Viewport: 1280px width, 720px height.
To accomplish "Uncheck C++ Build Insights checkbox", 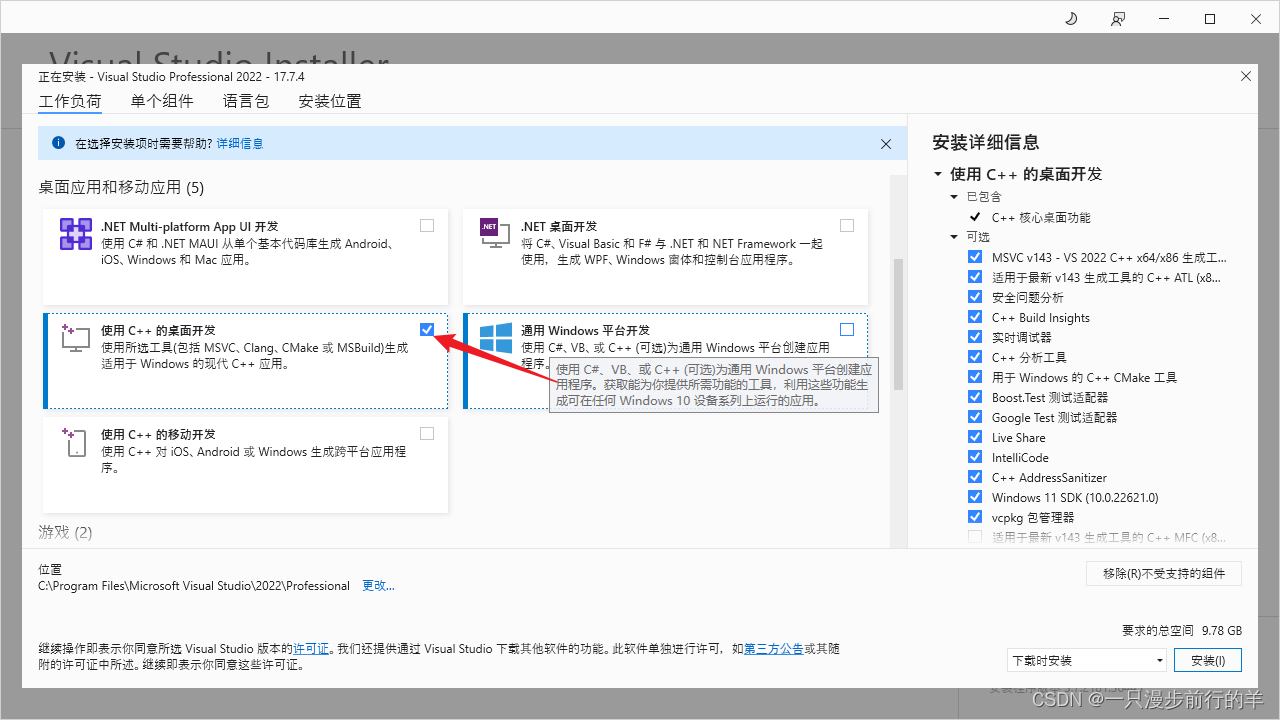I will [975, 317].
